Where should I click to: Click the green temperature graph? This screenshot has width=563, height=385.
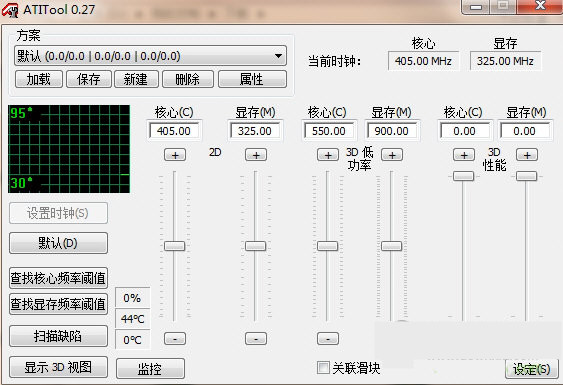click(x=69, y=149)
